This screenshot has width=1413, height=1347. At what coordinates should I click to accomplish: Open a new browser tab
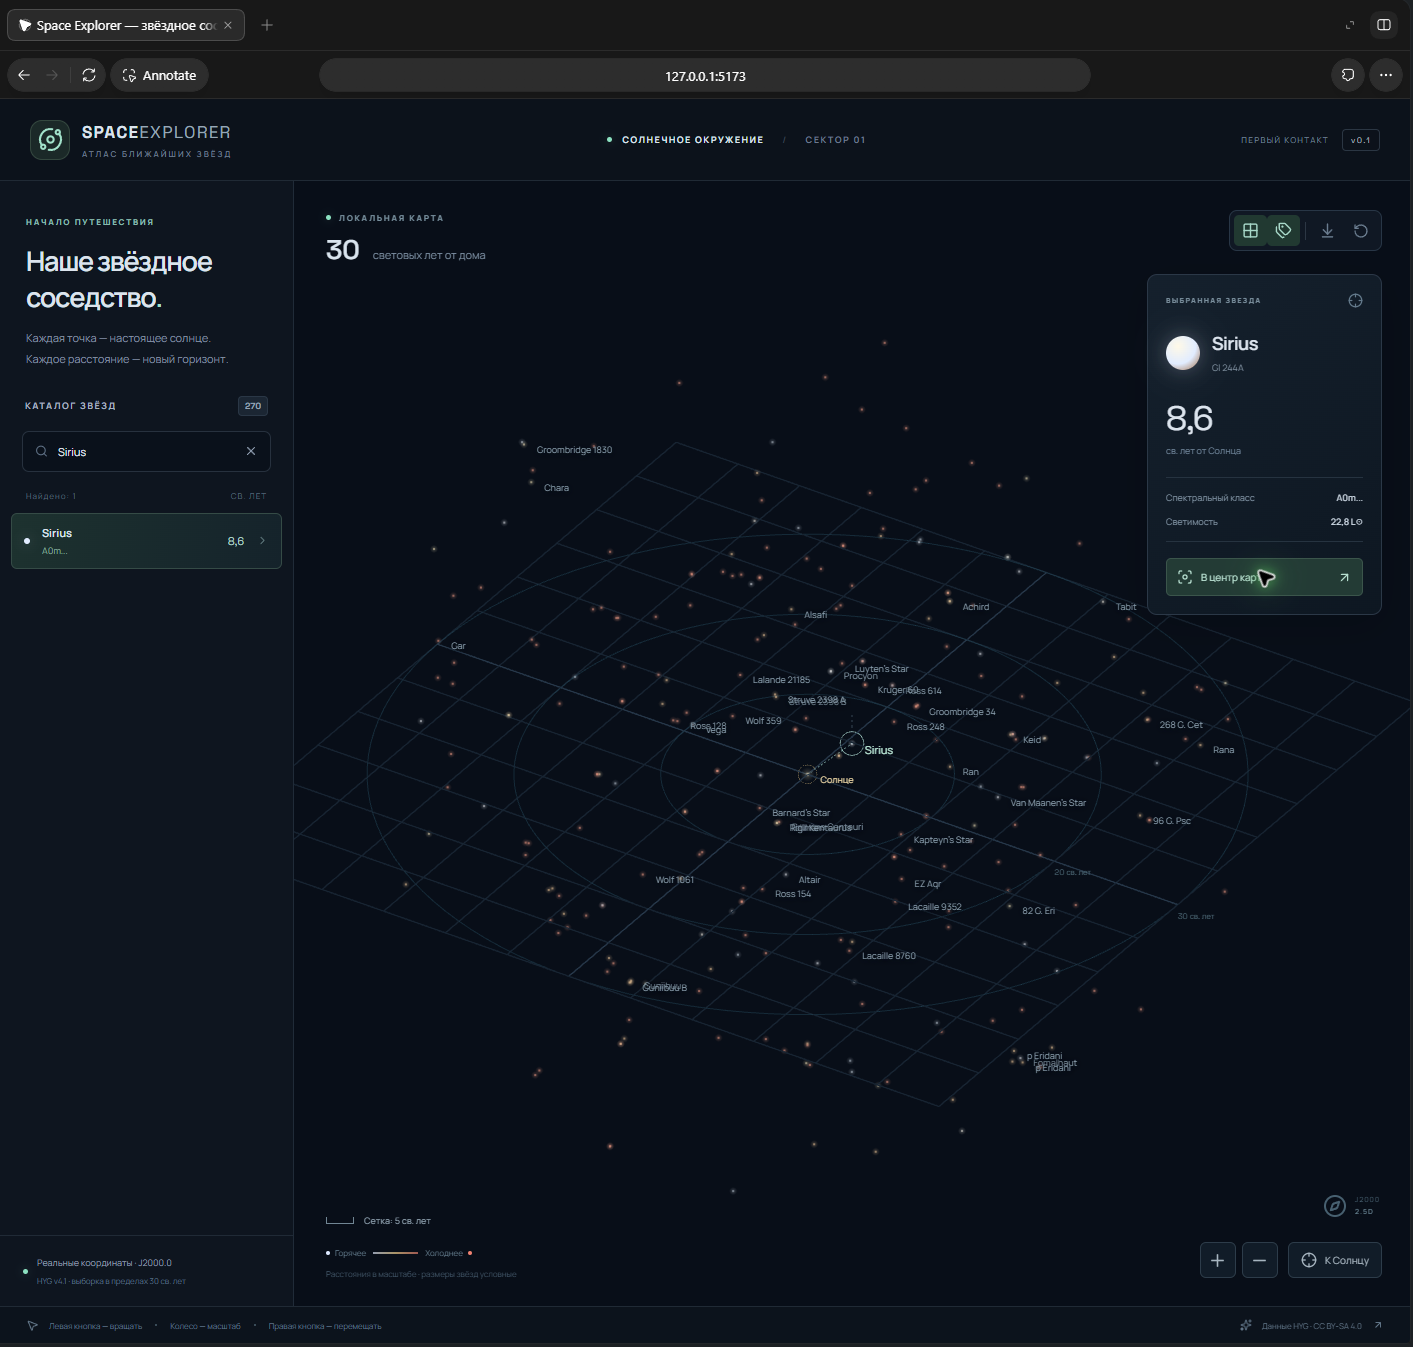click(x=267, y=25)
